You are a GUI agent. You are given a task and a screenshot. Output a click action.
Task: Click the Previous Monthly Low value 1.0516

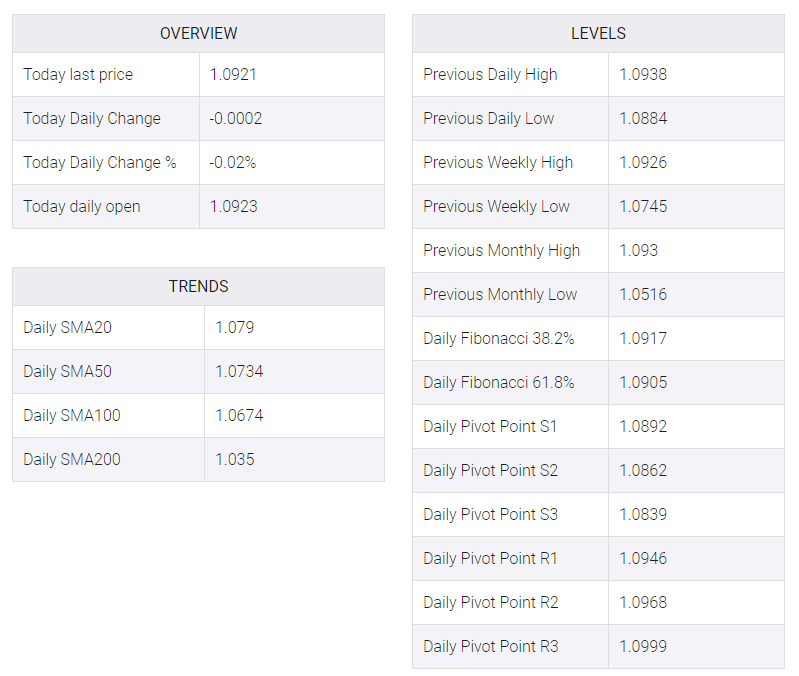pos(643,294)
